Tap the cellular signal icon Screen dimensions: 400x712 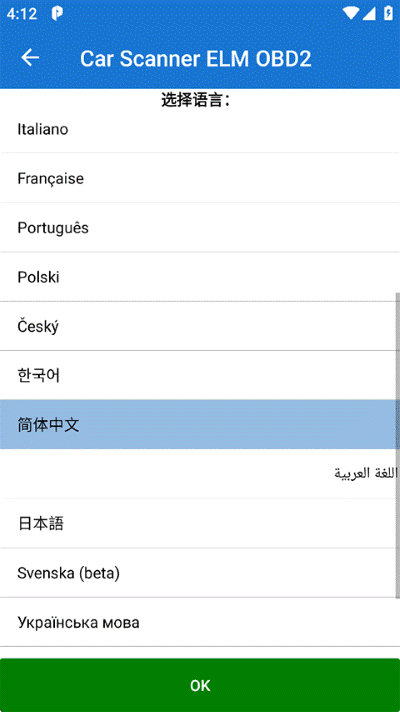click(369, 14)
